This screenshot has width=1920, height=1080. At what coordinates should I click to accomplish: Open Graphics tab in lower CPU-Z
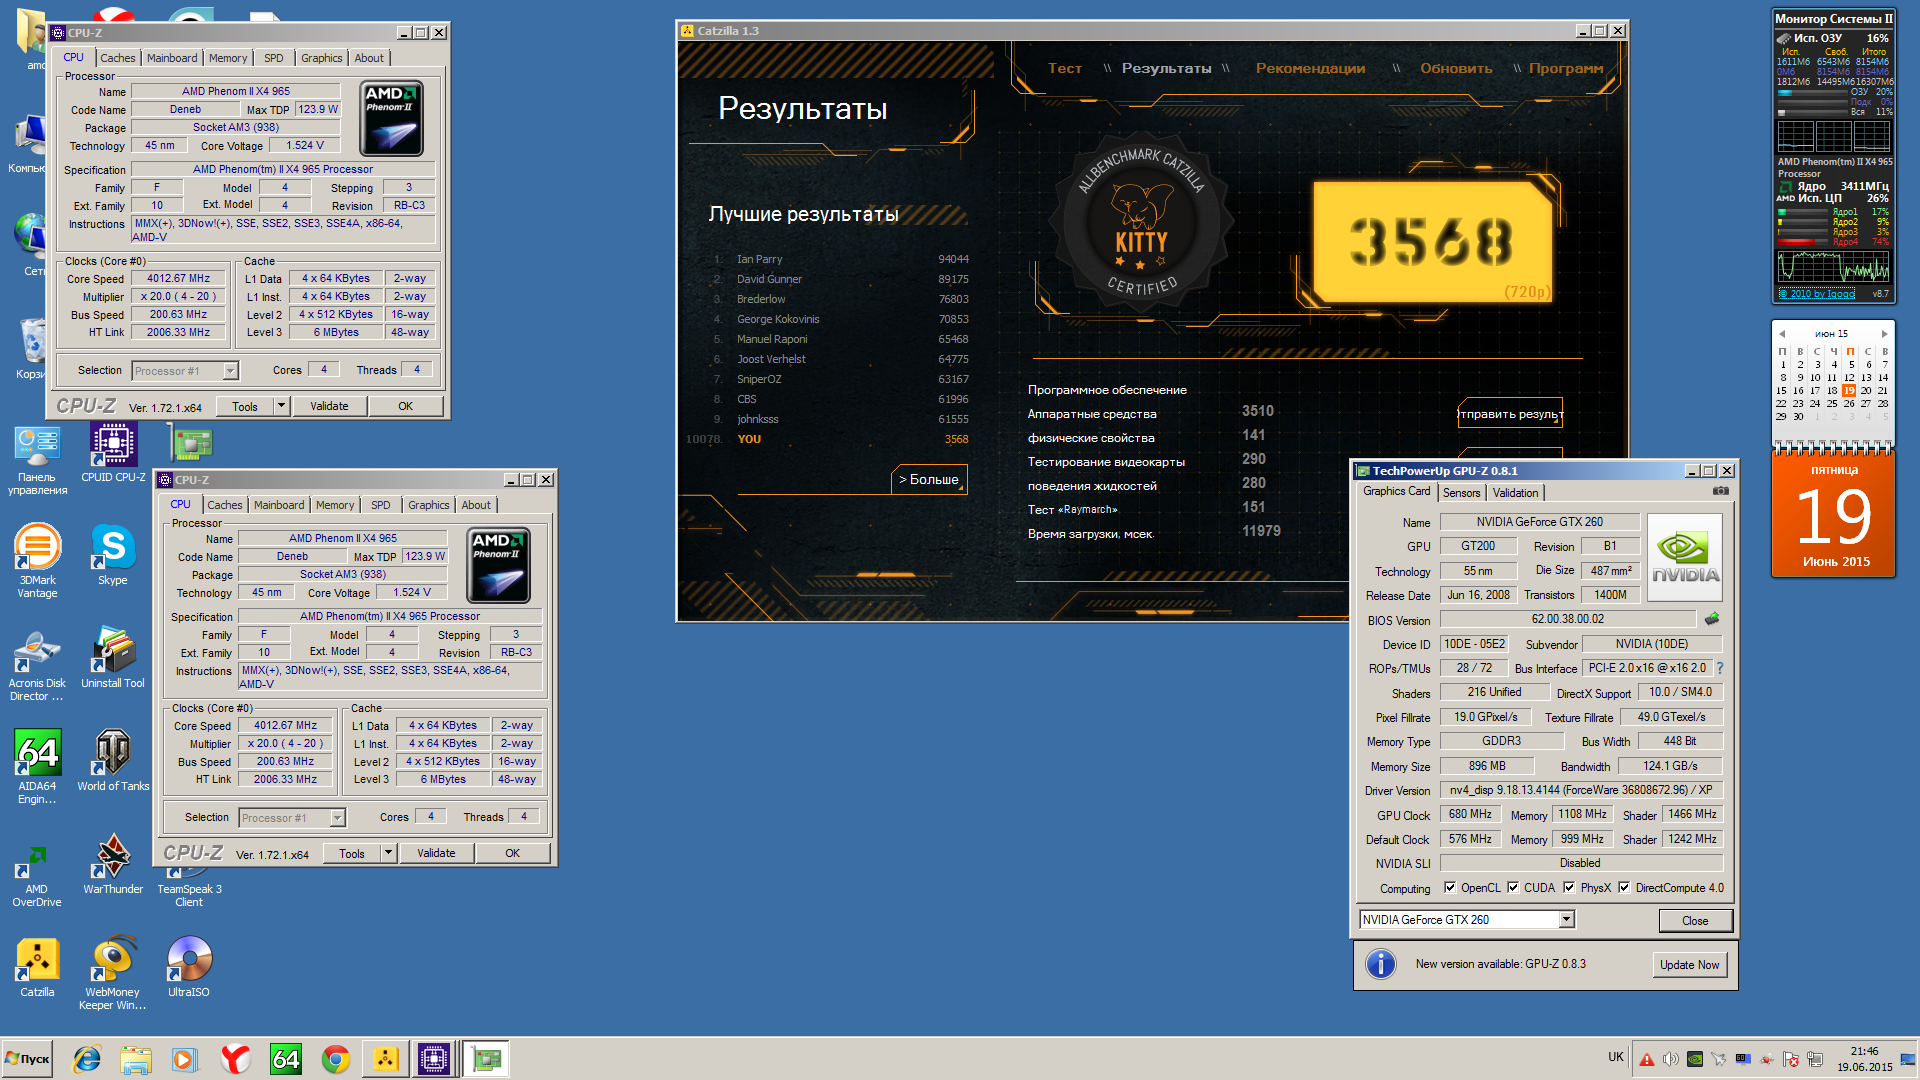[x=429, y=505]
